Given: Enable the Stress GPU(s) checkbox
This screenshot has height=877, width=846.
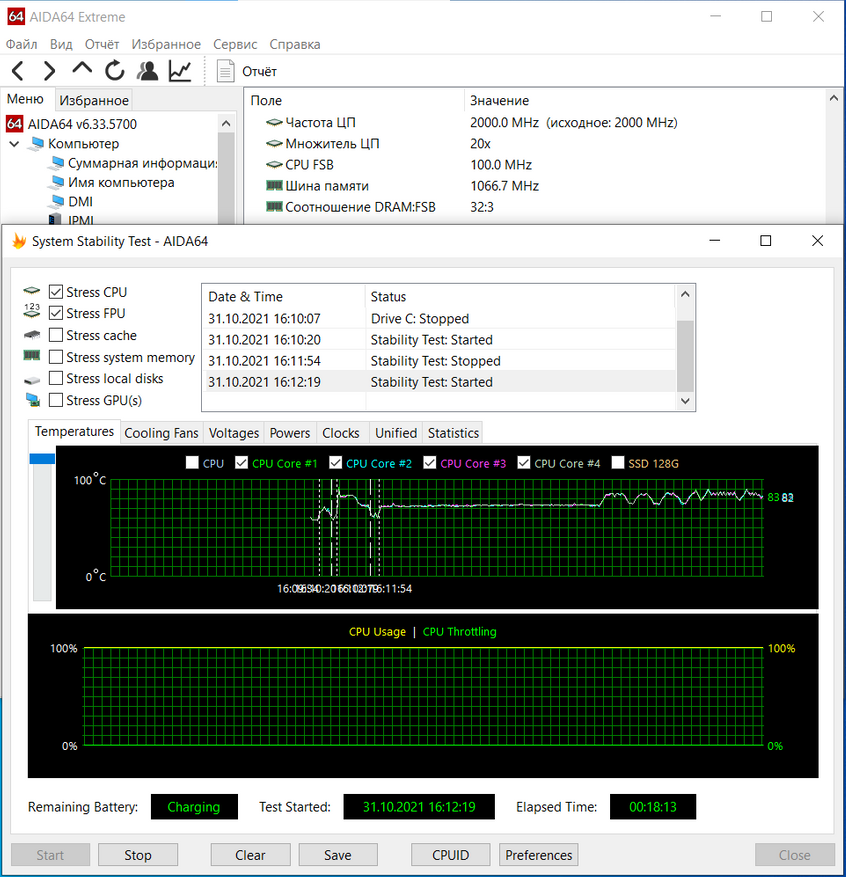Looking at the screenshot, I should (55, 400).
